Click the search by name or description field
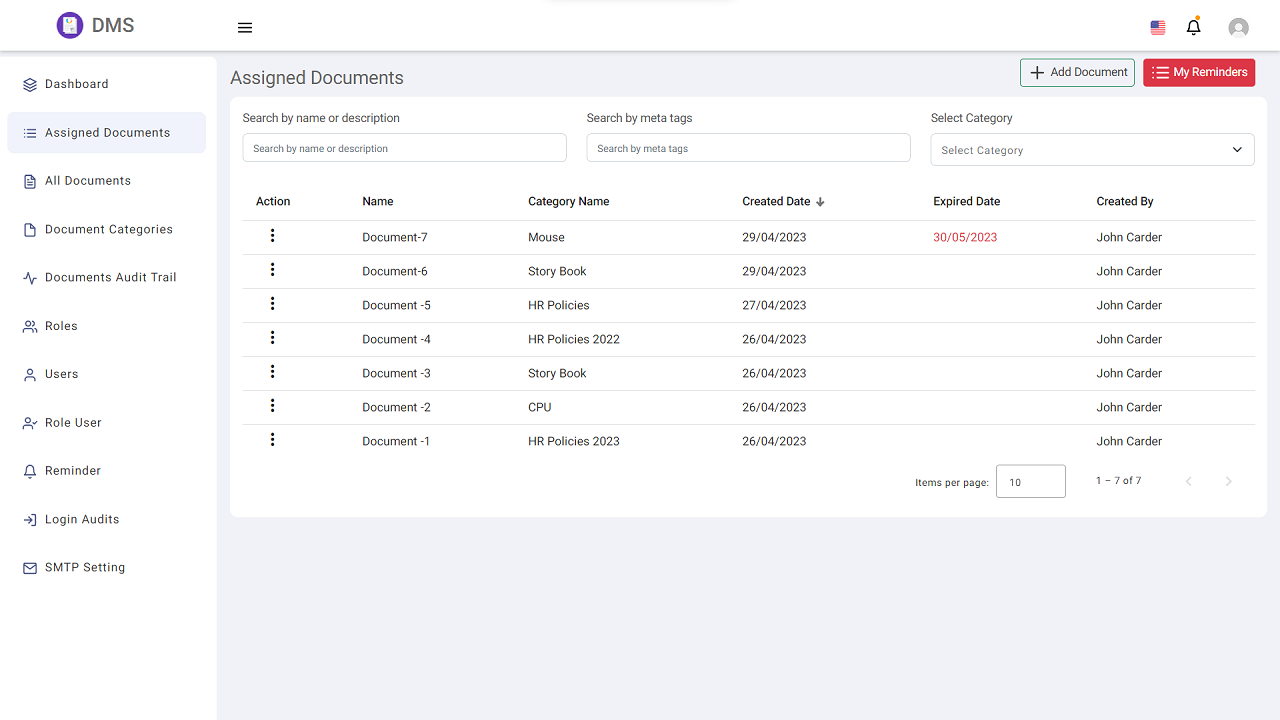The image size is (1280, 720). pos(404,148)
